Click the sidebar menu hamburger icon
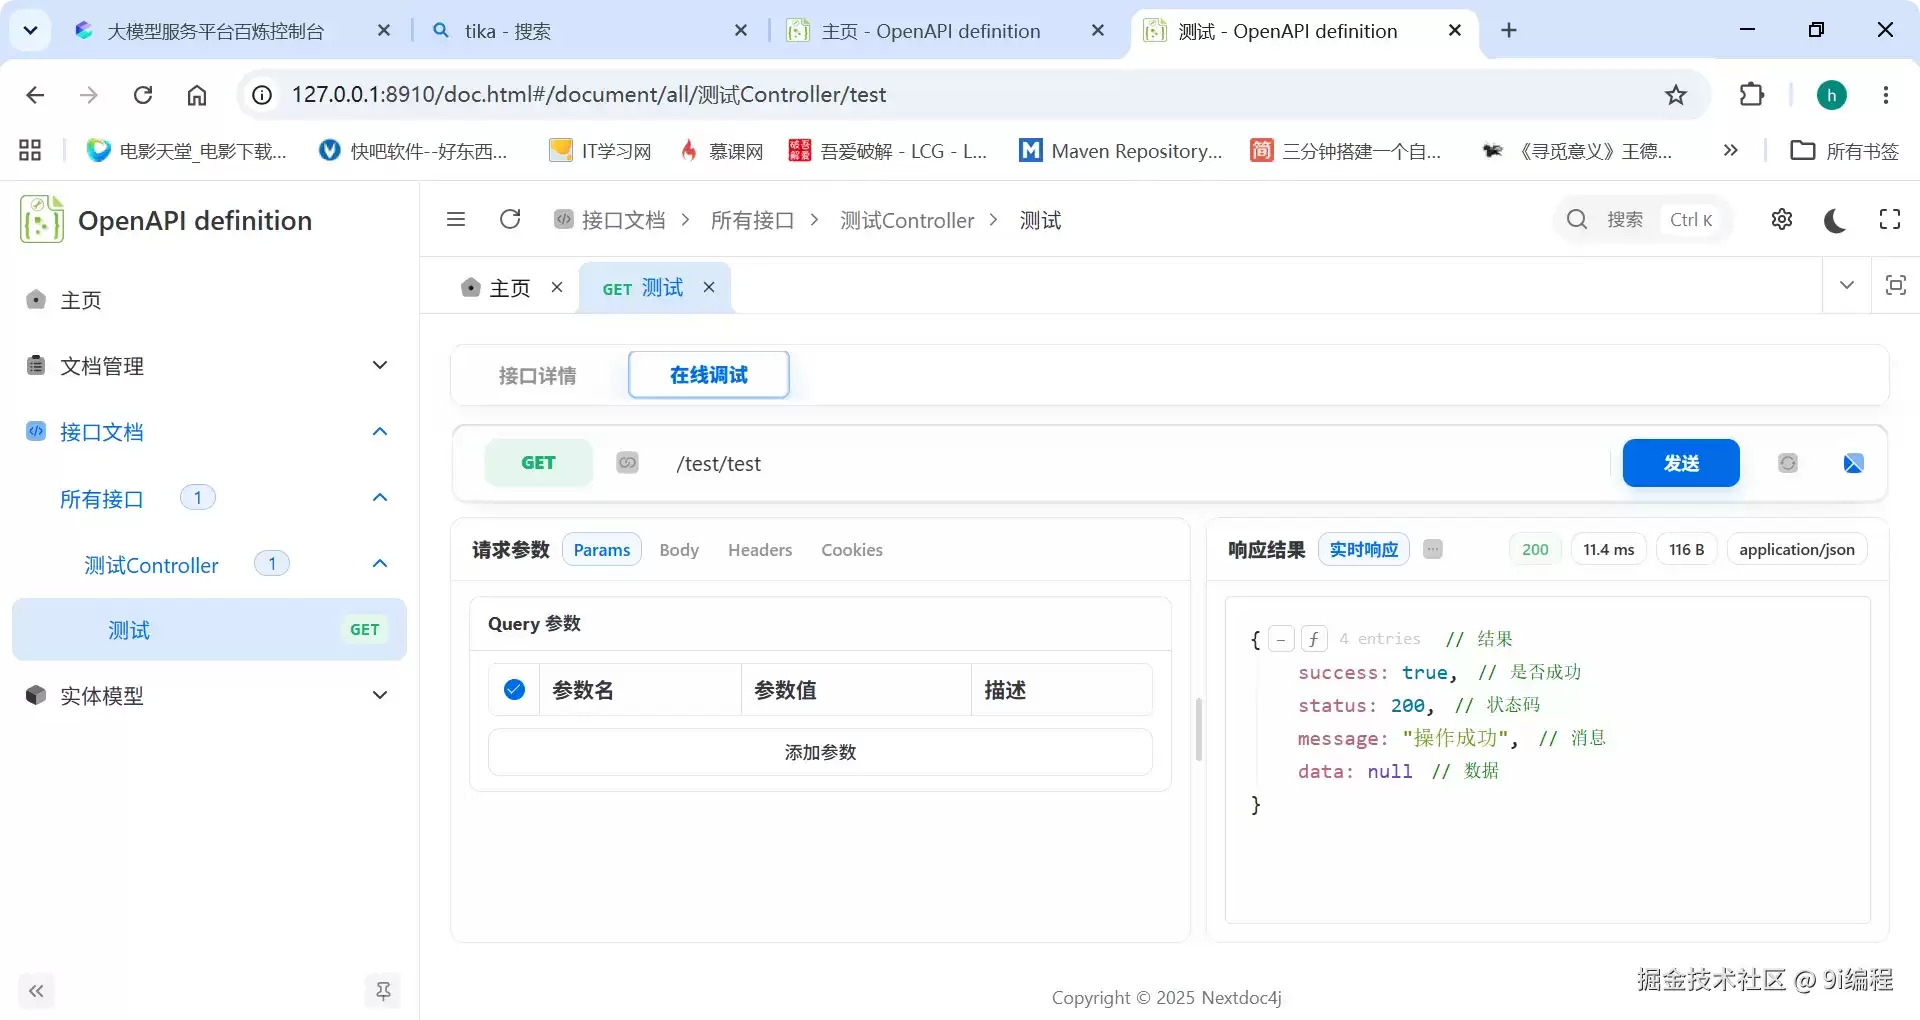The height and width of the screenshot is (1020, 1920). (x=456, y=219)
